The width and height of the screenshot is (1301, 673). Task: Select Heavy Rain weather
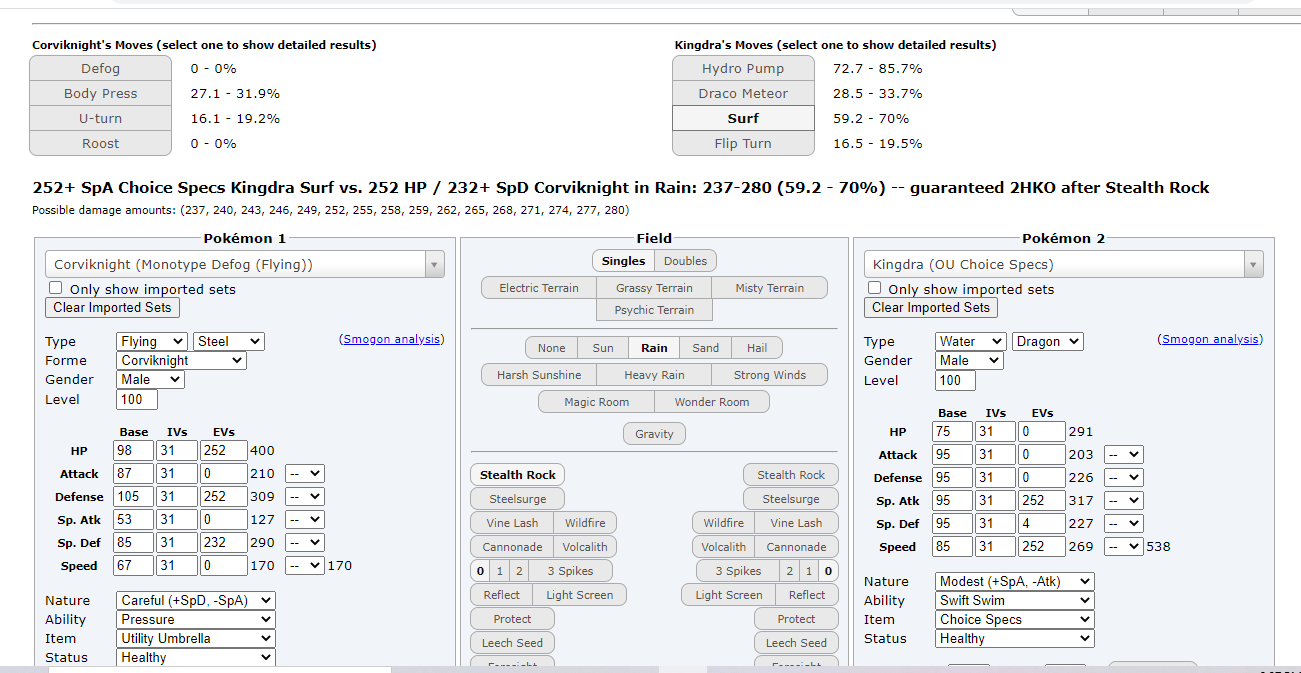pyautogui.click(x=655, y=375)
